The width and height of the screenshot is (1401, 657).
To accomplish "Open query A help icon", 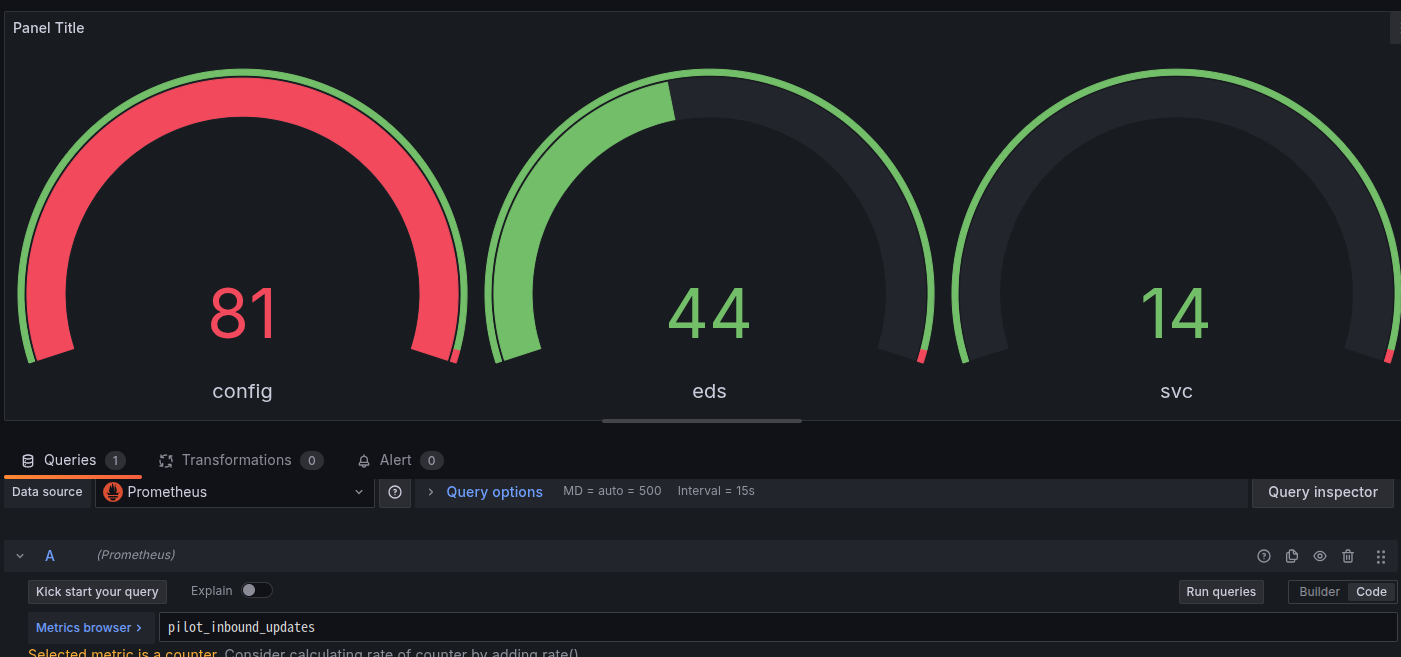I will (1264, 556).
